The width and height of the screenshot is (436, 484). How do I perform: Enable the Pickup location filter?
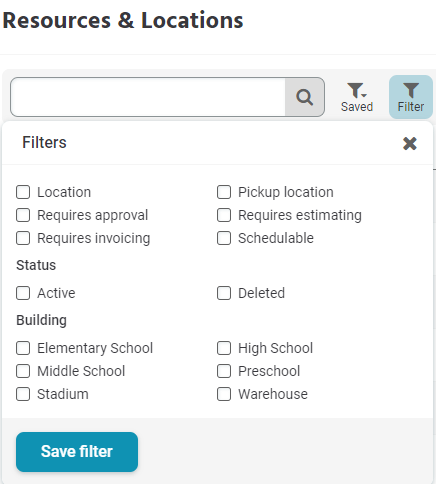(224, 192)
